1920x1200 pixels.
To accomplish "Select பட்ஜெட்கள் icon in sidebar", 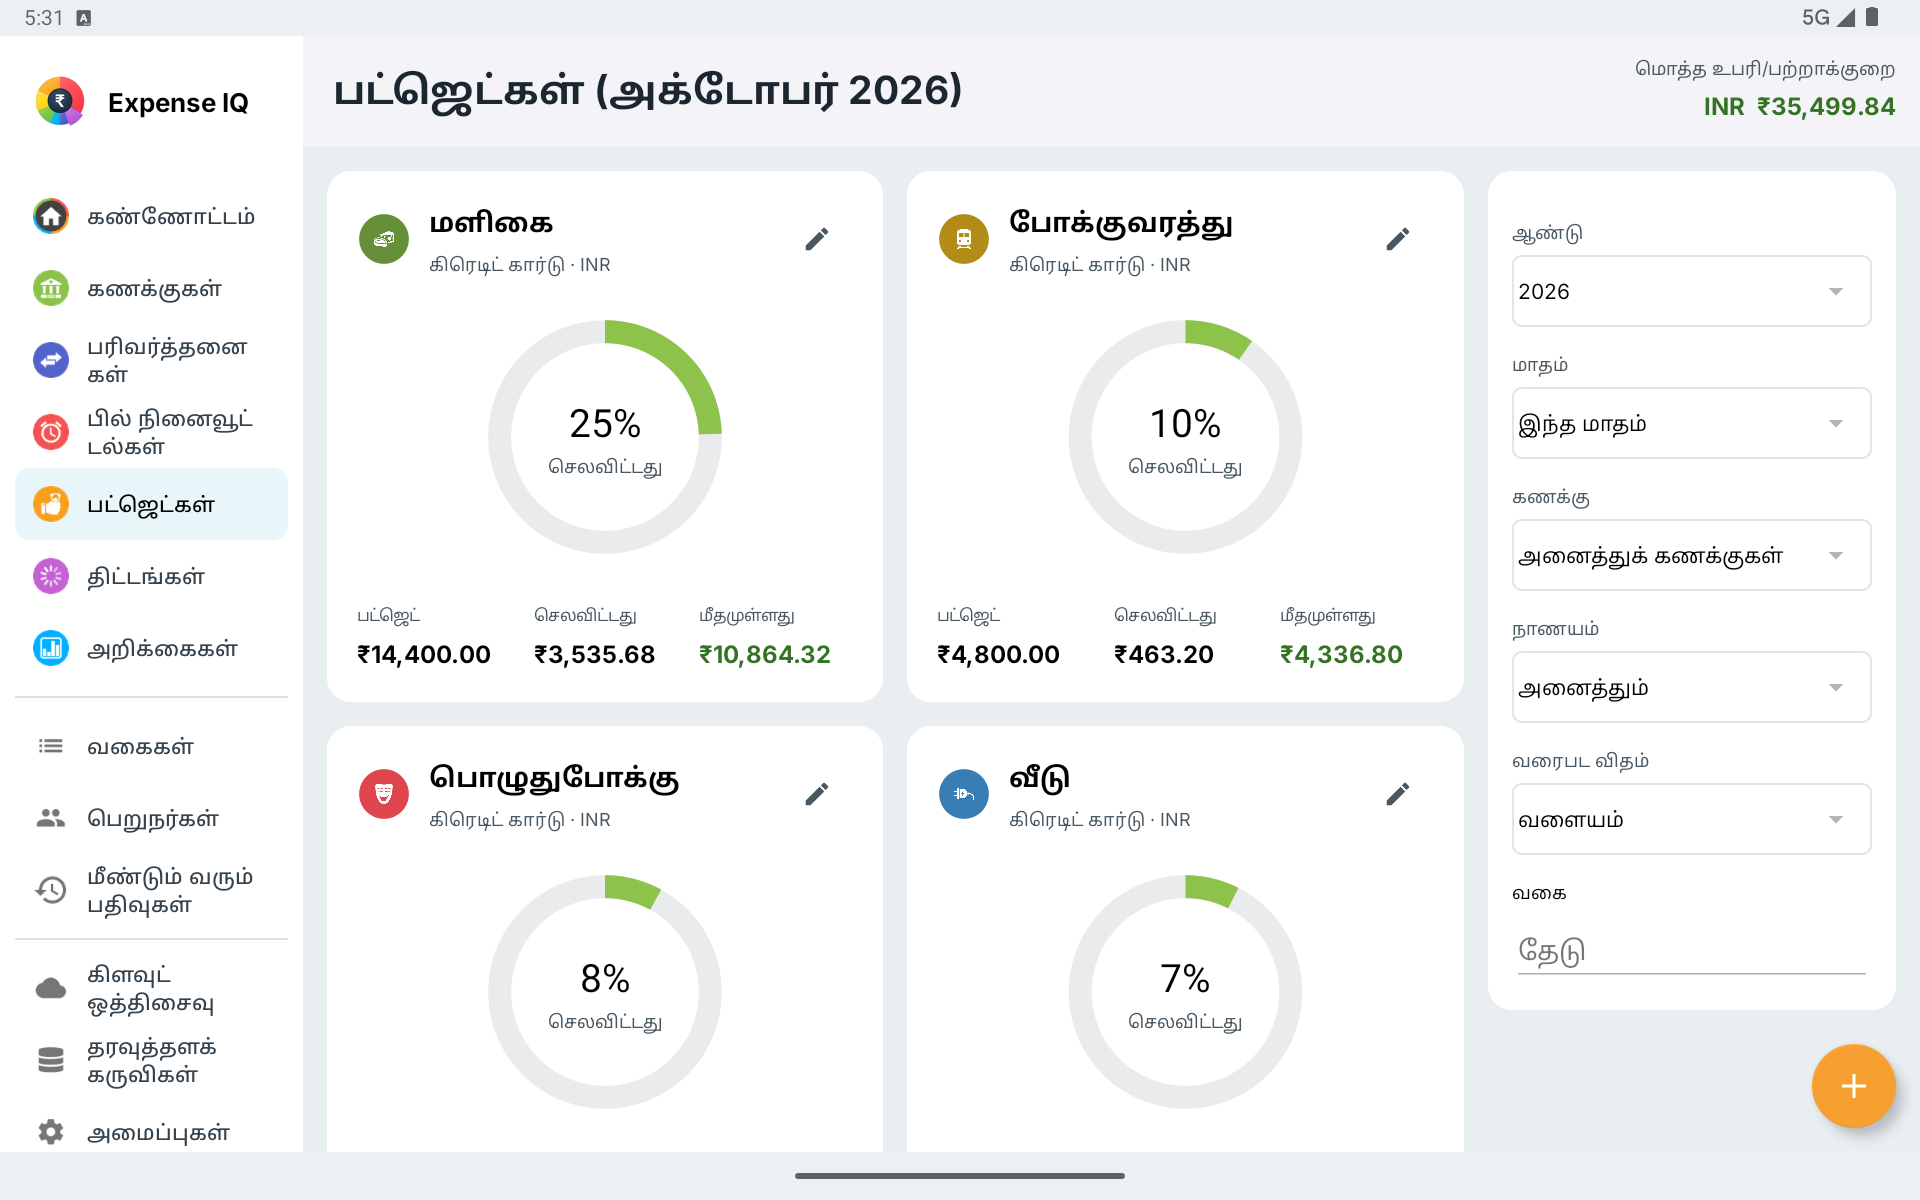I will point(51,504).
